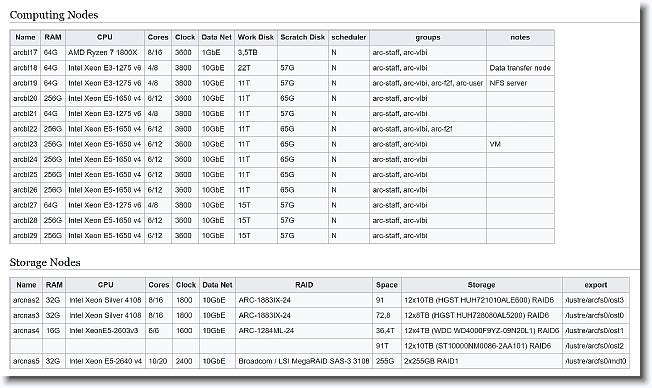Click the /lustre/arcfs0/ost3 export path
This screenshot has height=388, width=652.
[596, 300]
